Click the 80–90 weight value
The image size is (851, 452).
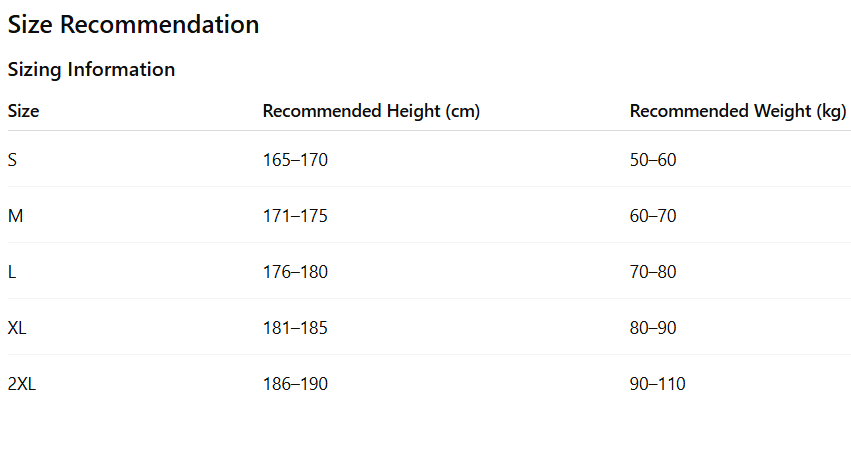[653, 328]
